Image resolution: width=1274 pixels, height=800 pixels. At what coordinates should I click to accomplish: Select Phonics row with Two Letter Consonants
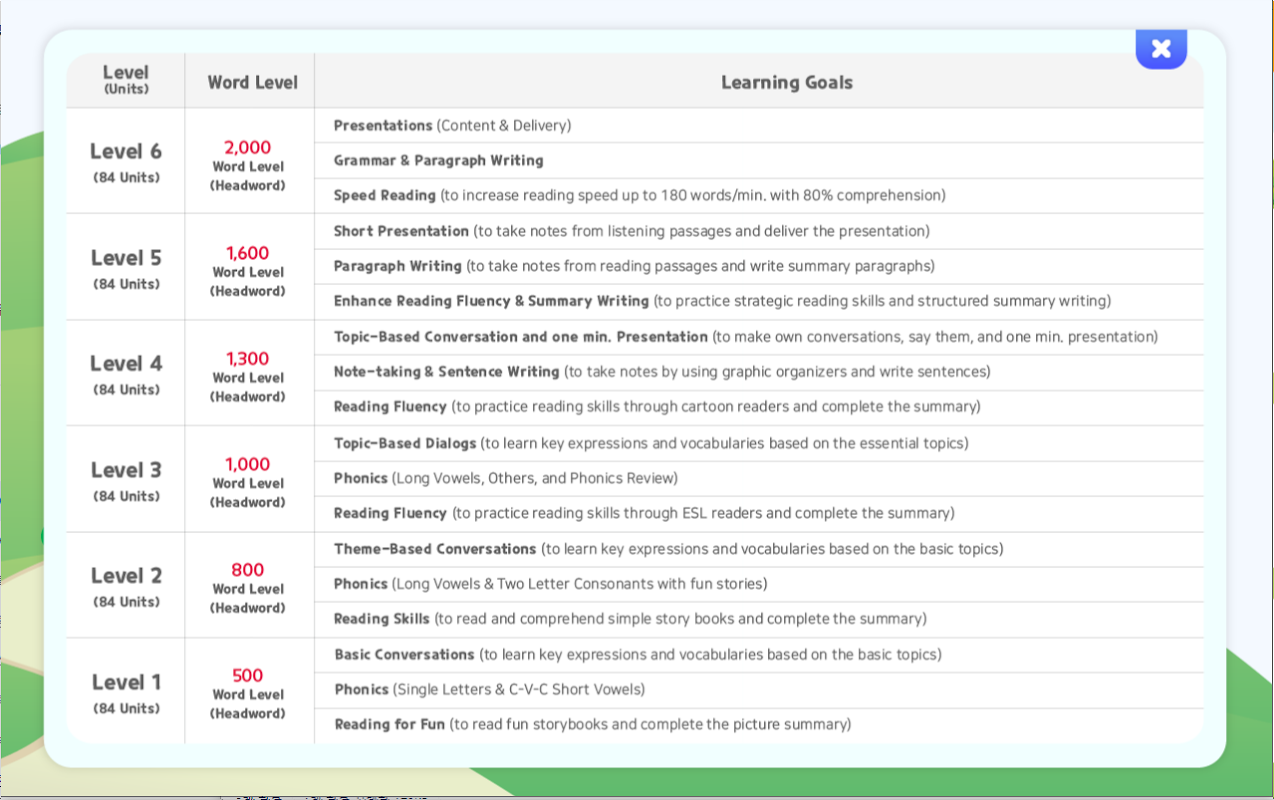[759, 584]
